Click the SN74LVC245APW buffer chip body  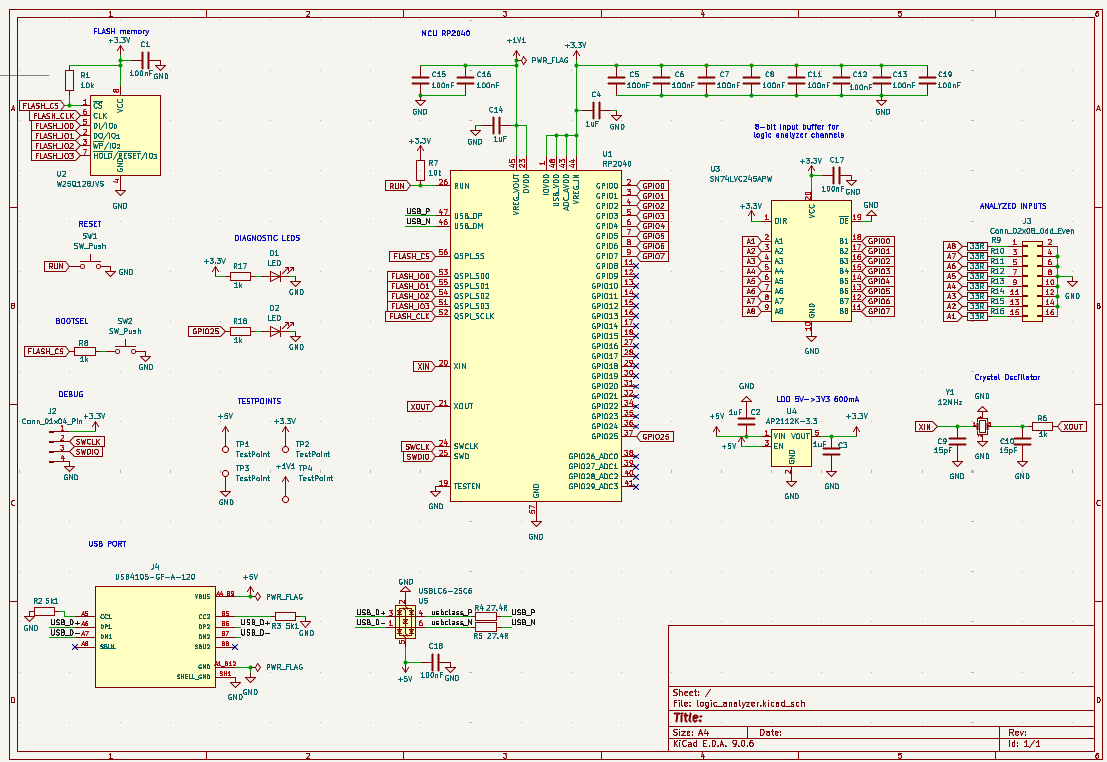810,261
